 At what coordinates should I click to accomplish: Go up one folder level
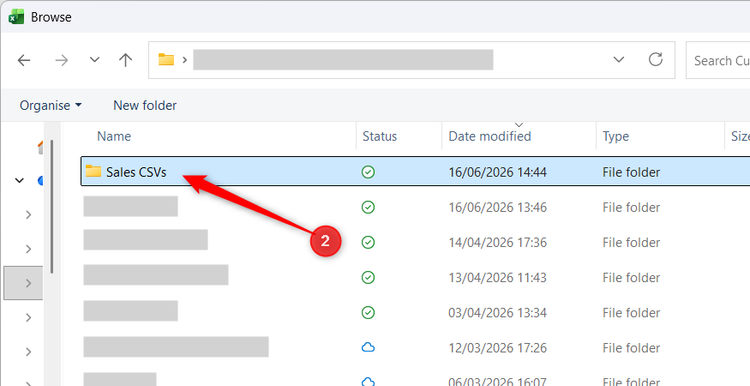click(x=125, y=60)
